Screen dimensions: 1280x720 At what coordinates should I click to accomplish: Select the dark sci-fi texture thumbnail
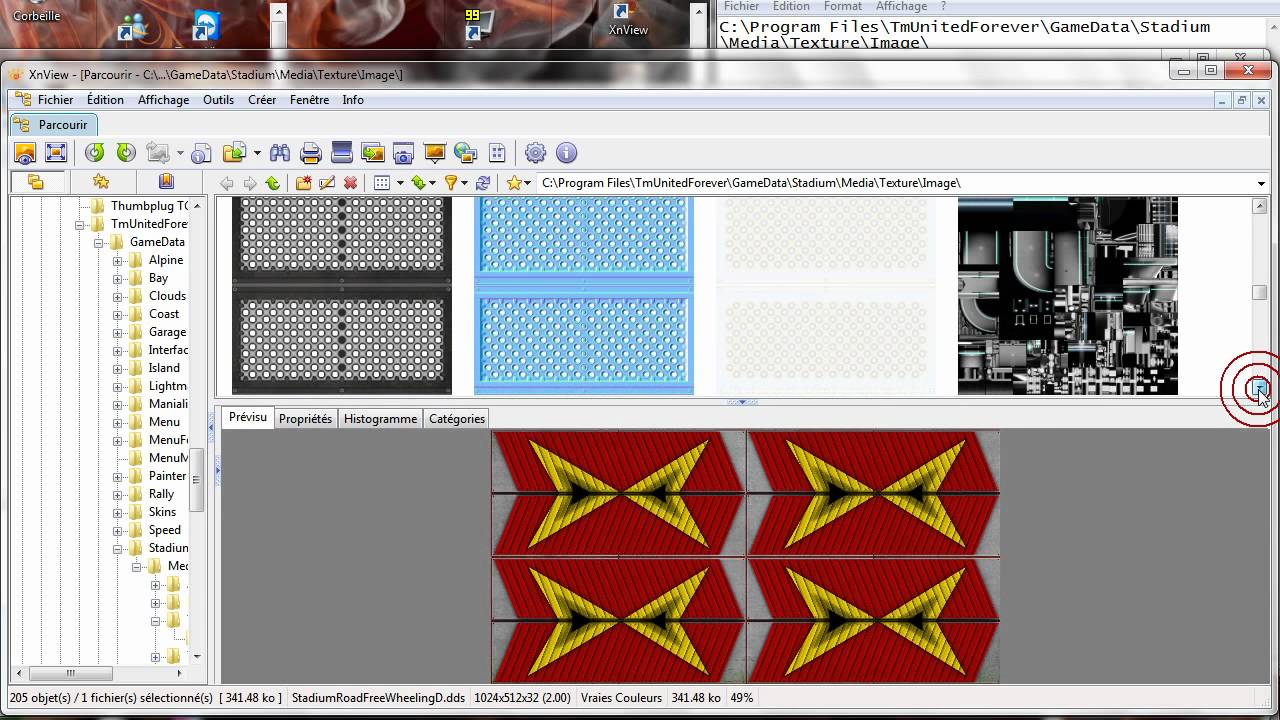tap(1068, 296)
